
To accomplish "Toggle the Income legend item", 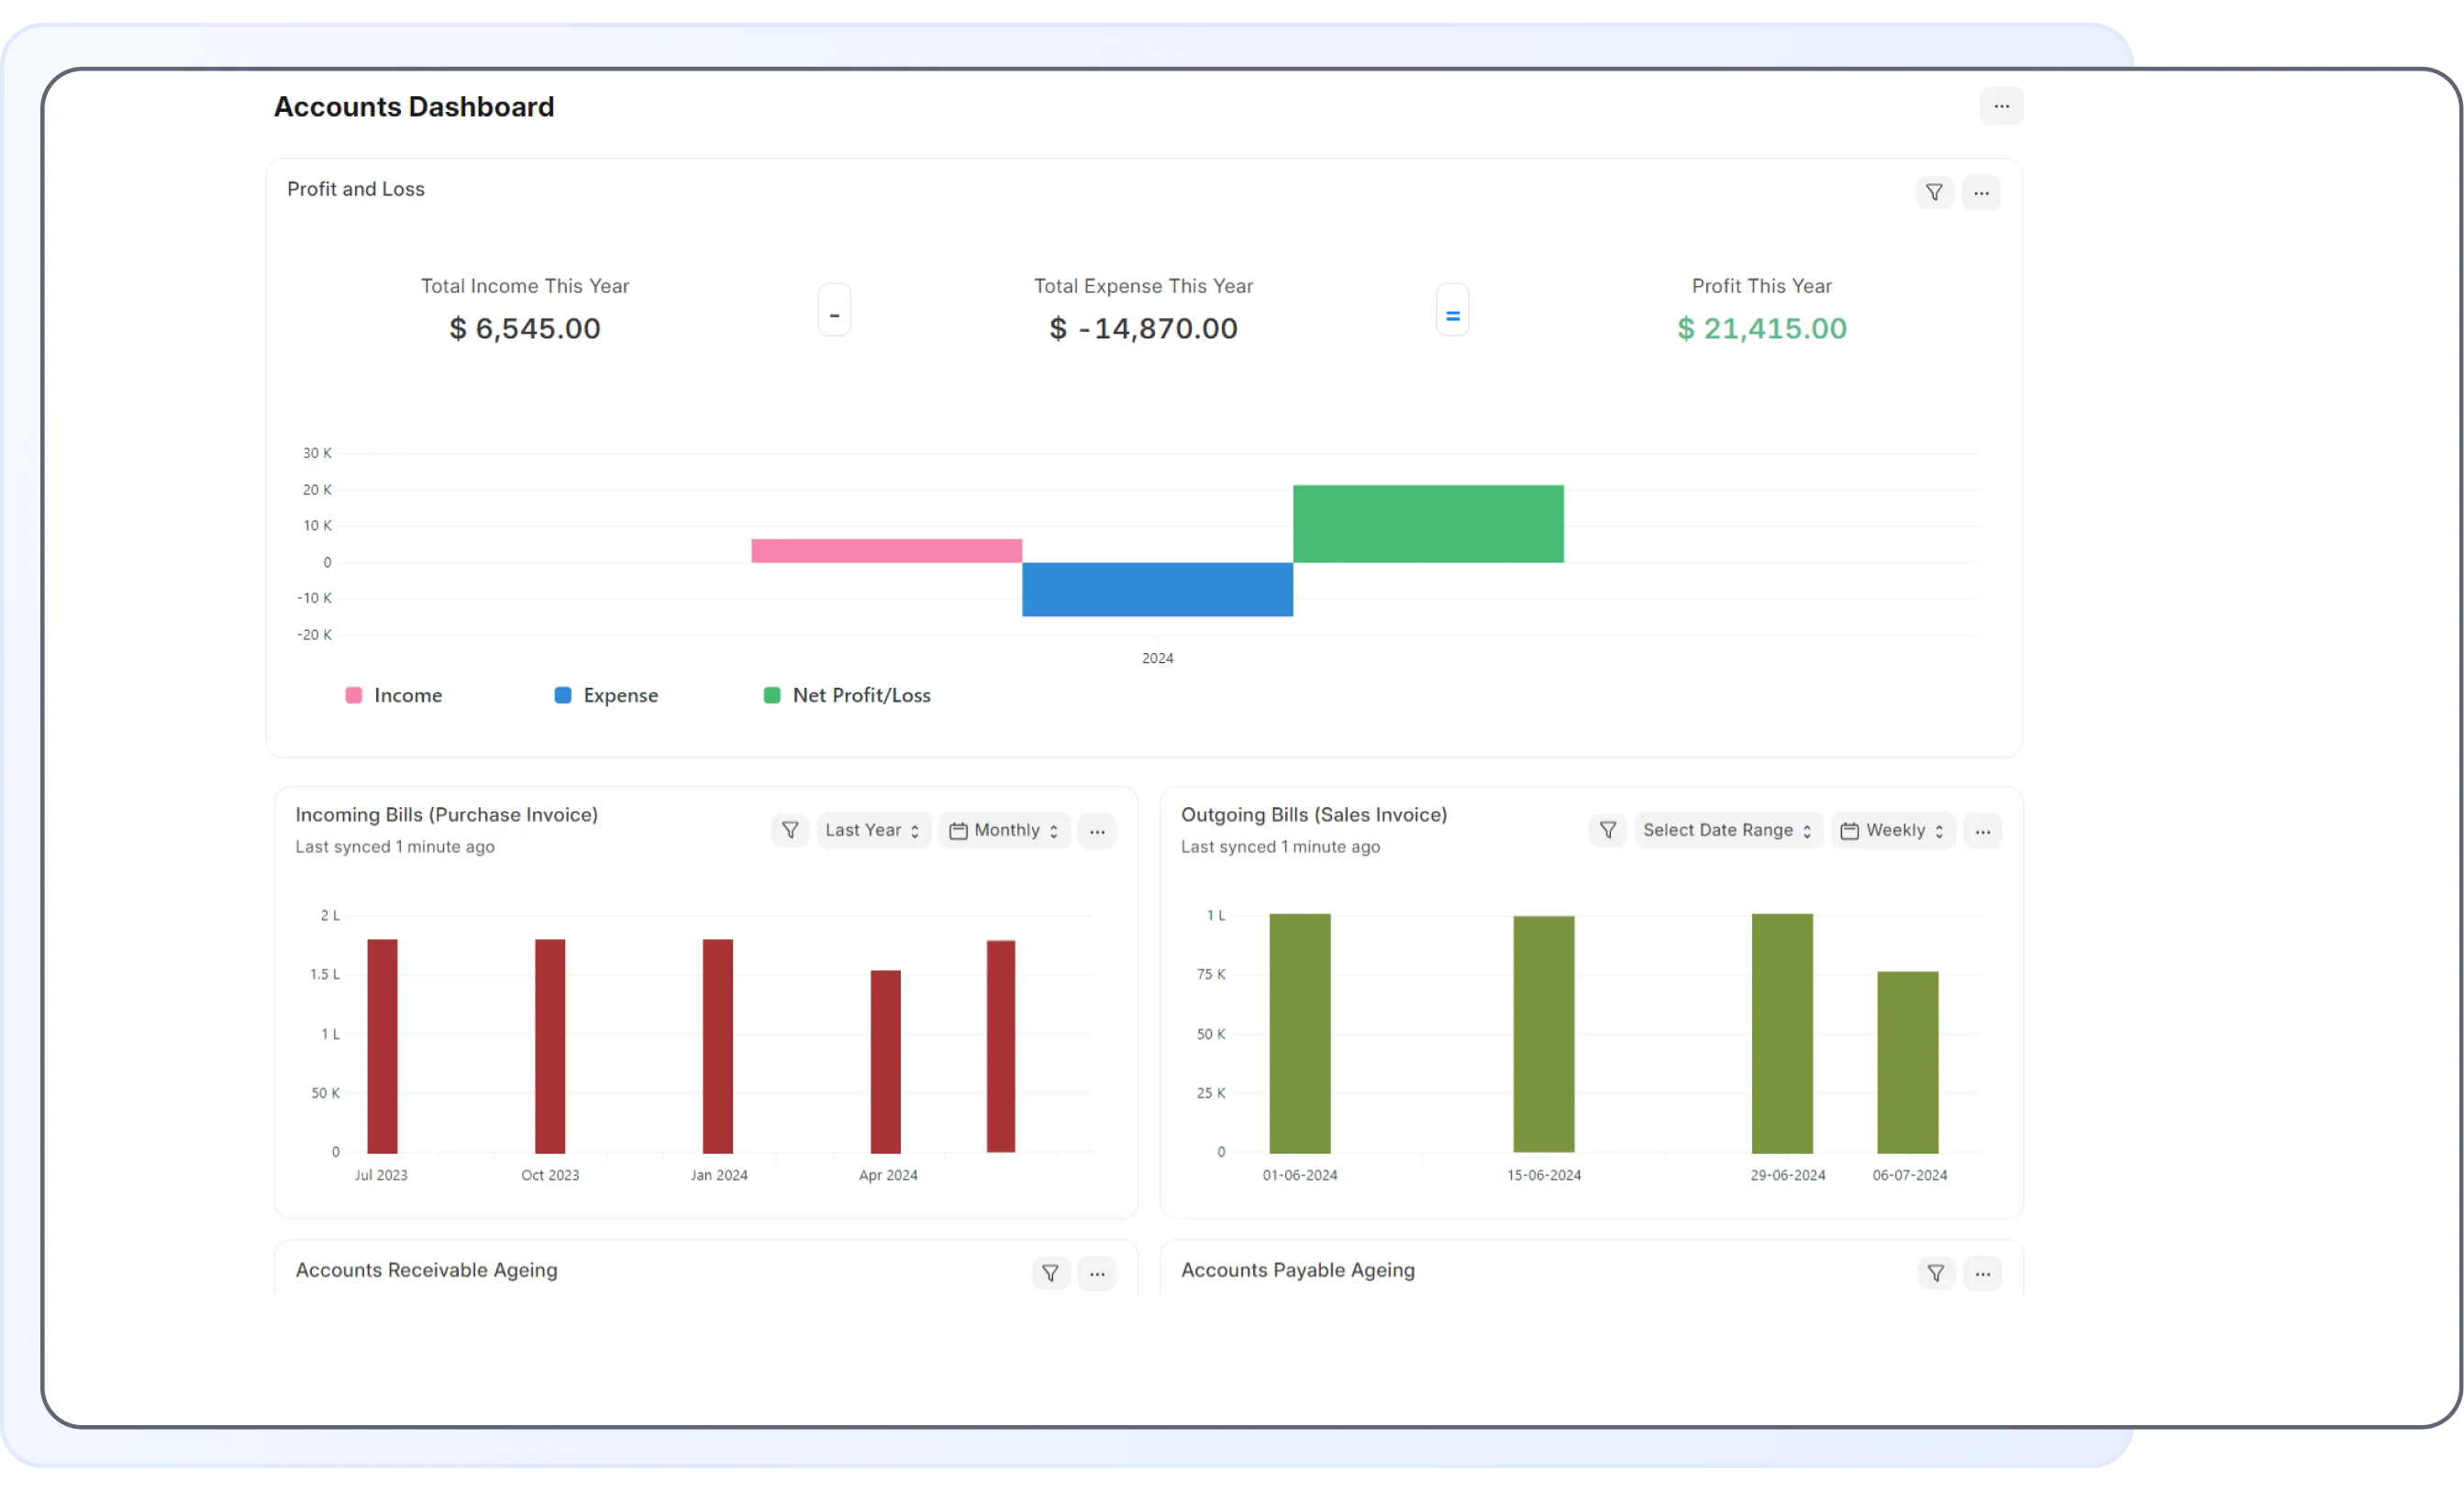I will (x=394, y=695).
